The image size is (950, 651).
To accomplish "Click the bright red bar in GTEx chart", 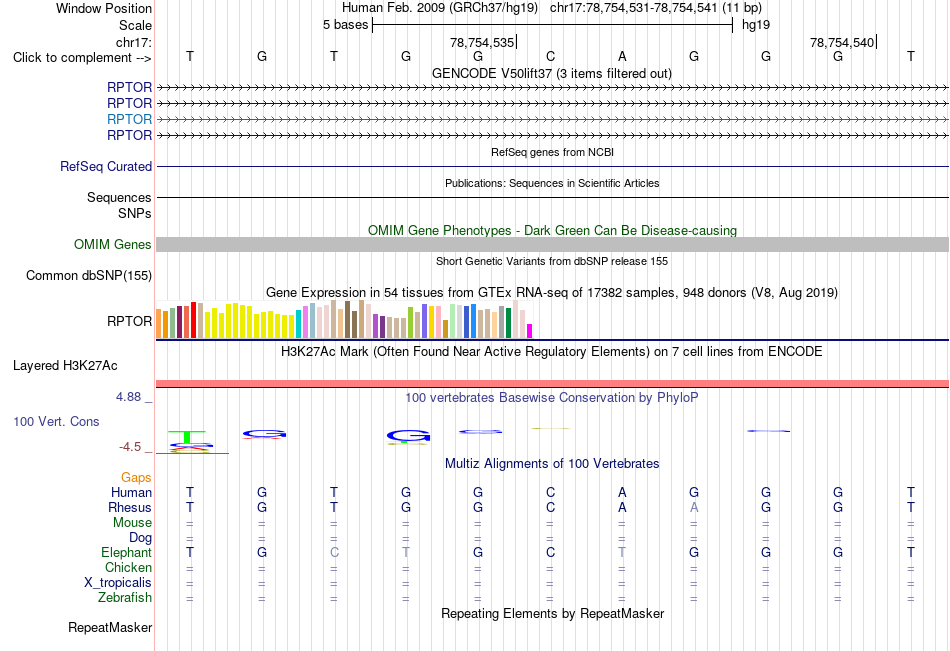I will pos(193,320).
